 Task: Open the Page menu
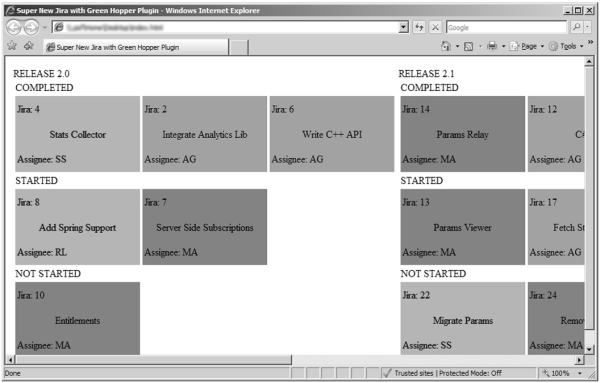[526, 46]
